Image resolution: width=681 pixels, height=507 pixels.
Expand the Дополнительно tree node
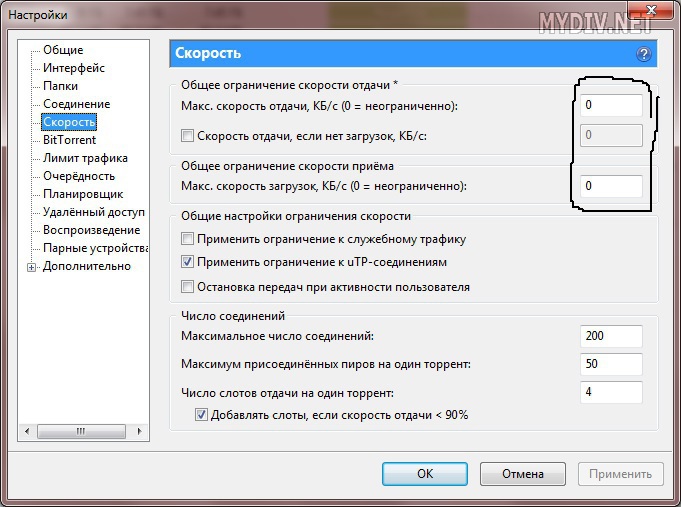(x=31, y=267)
